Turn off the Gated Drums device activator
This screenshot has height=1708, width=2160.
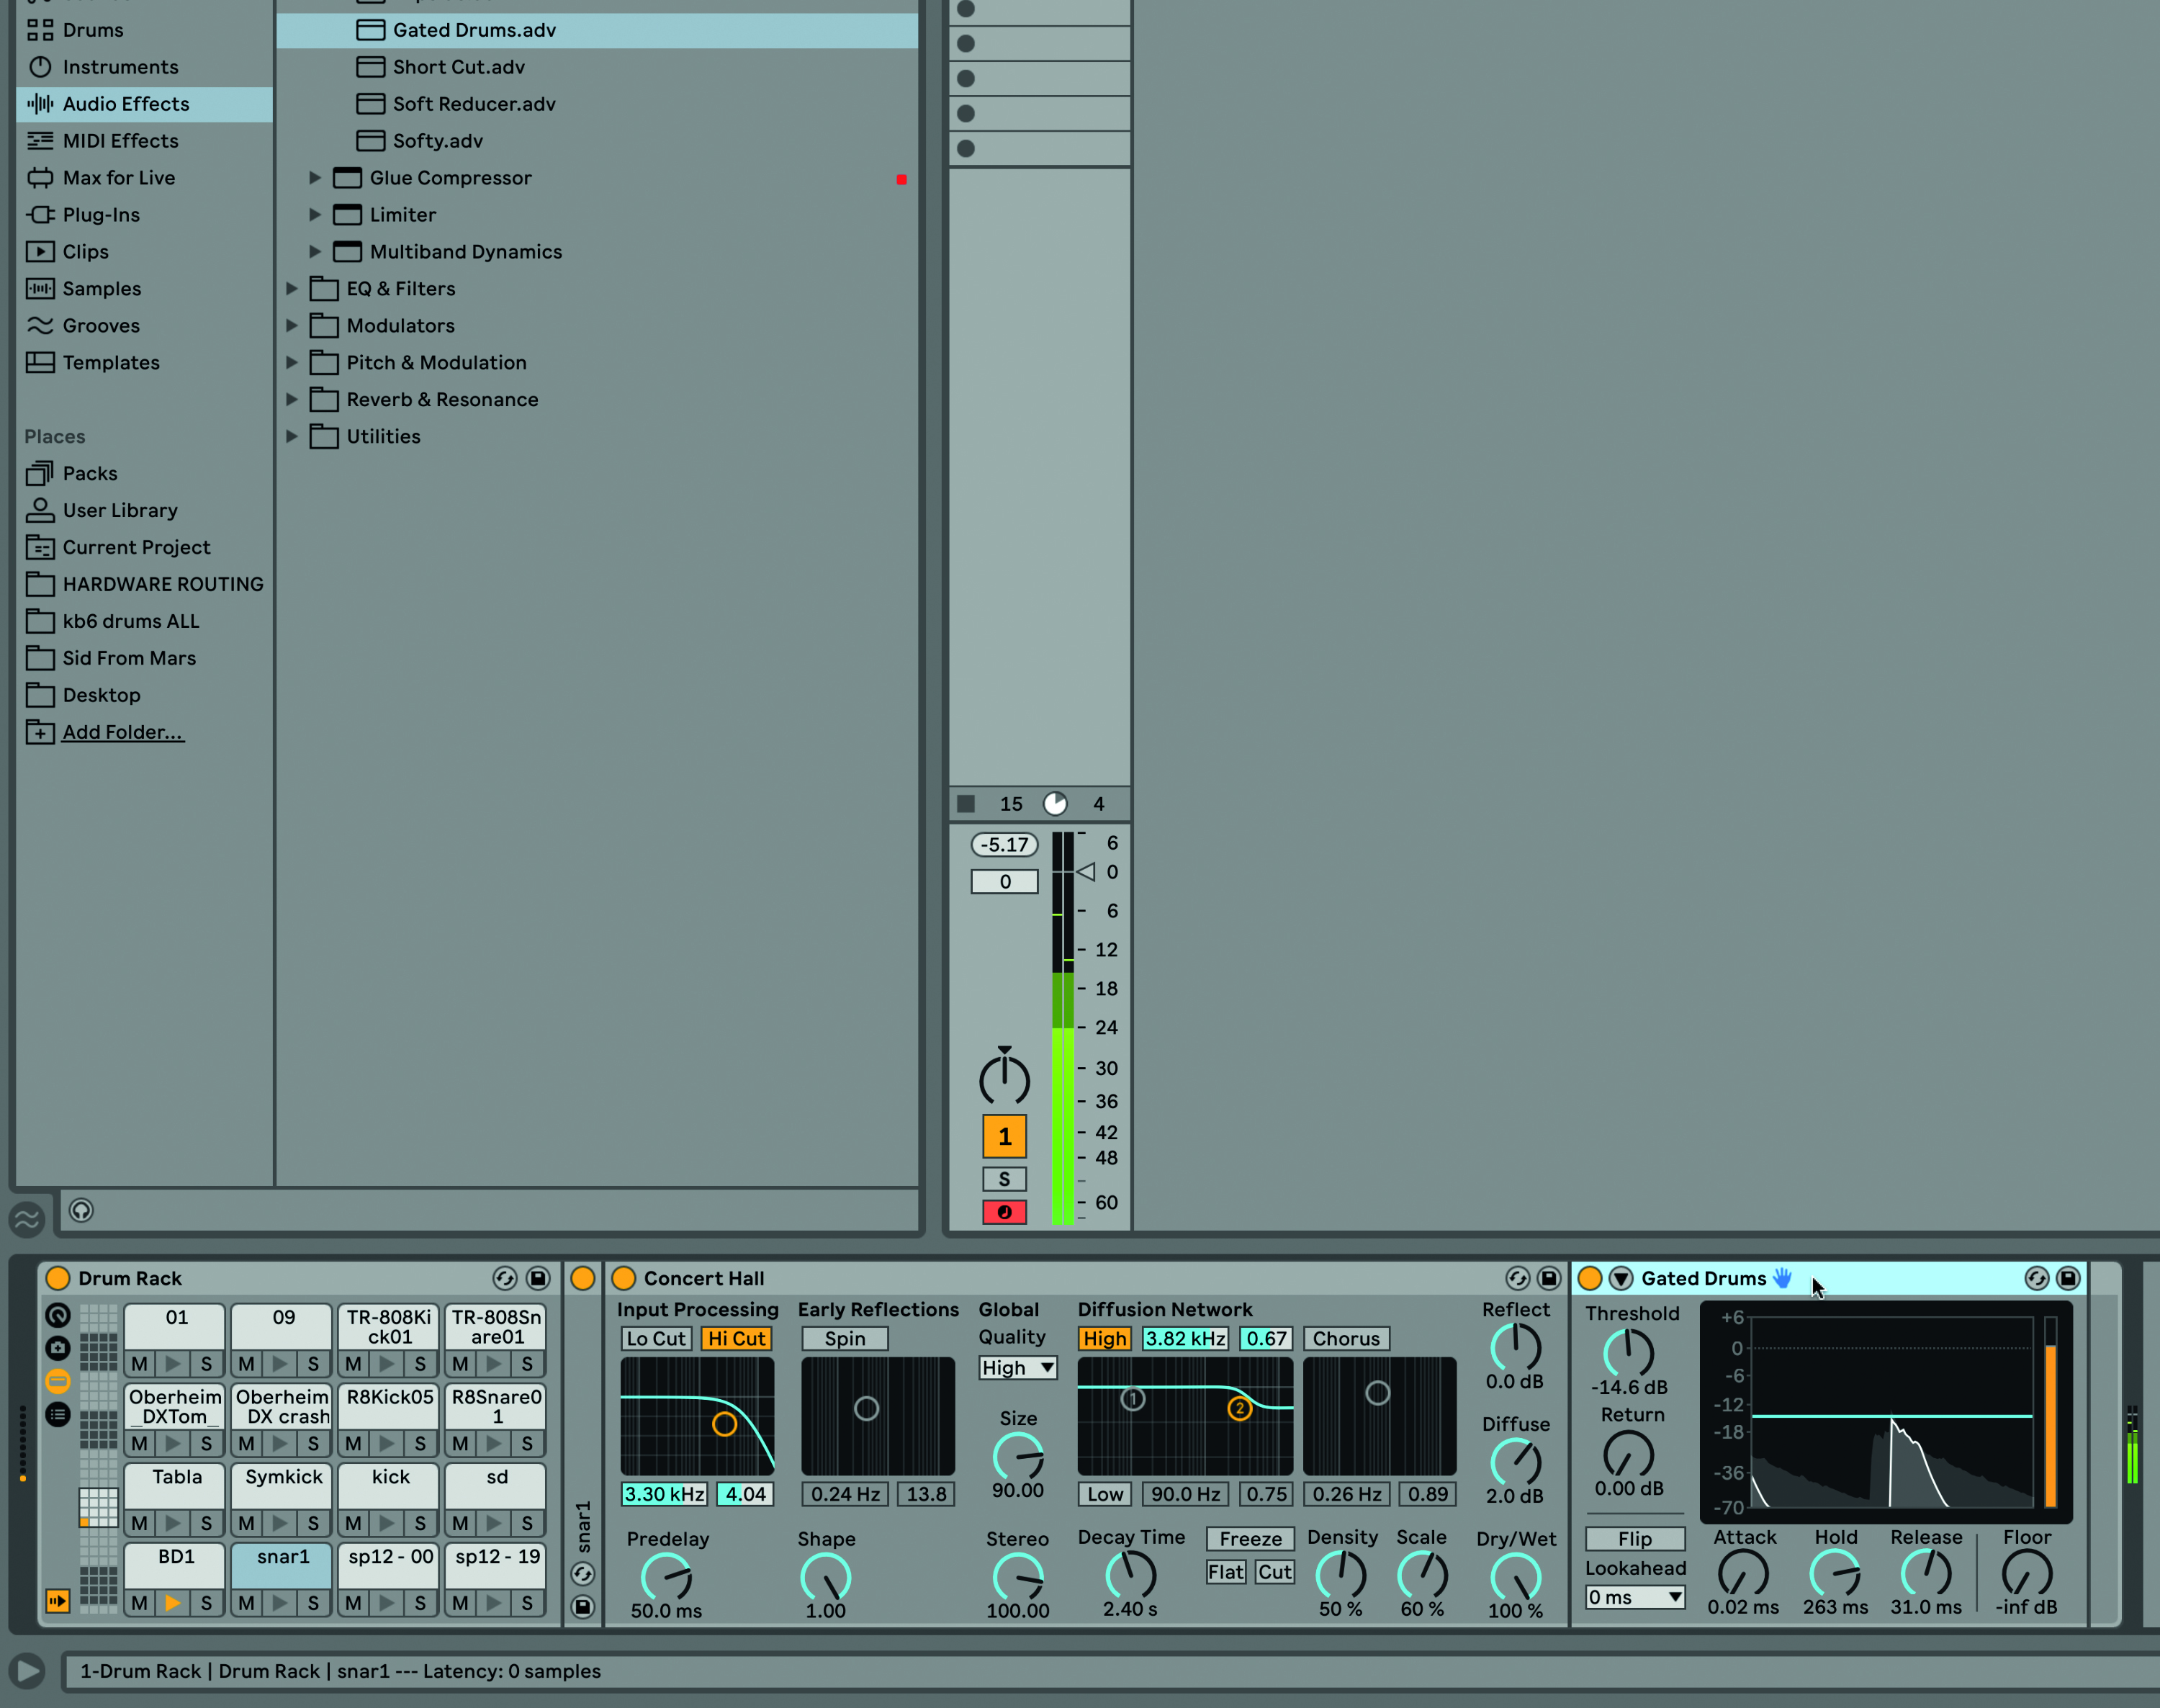(1589, 1278)
